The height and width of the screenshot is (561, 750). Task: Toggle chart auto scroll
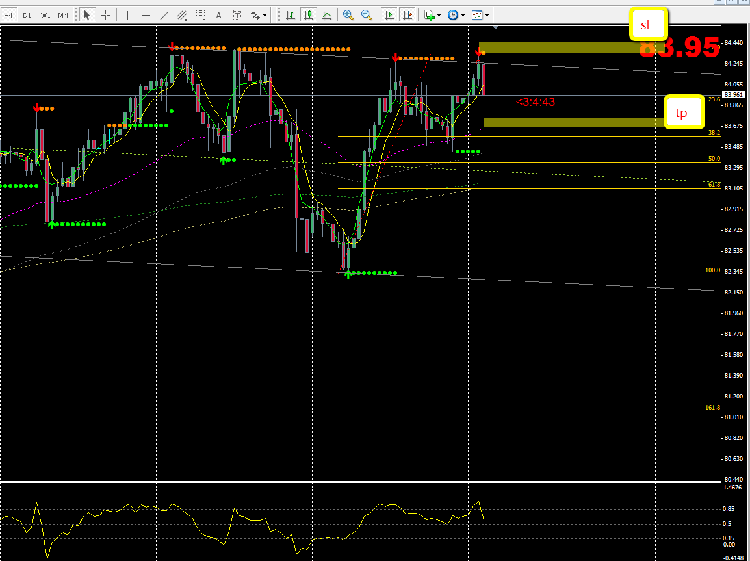coord(389,15)
